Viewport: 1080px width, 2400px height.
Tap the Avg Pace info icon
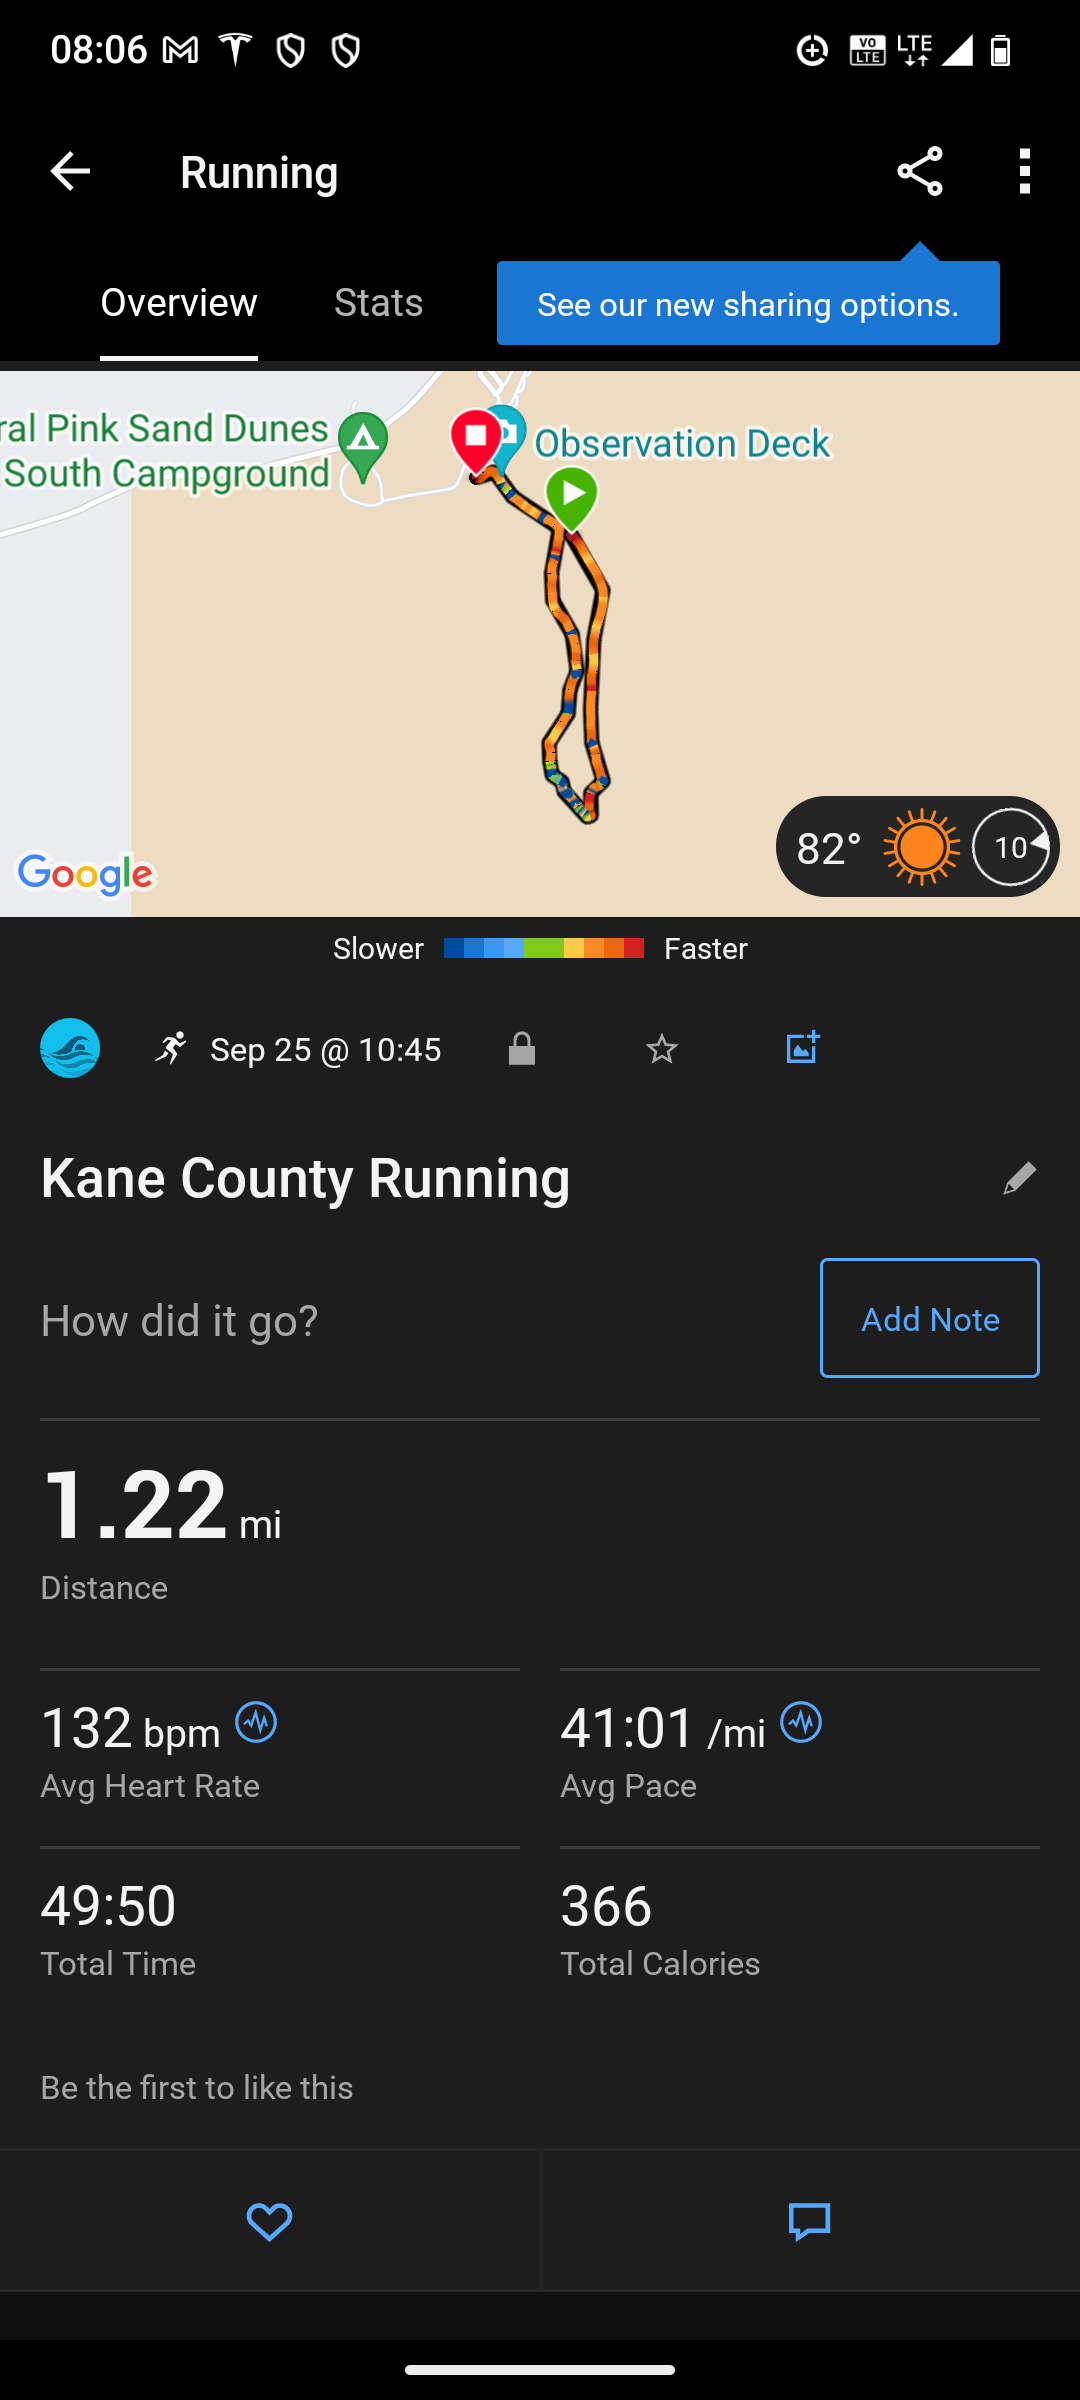[801, 1723]
